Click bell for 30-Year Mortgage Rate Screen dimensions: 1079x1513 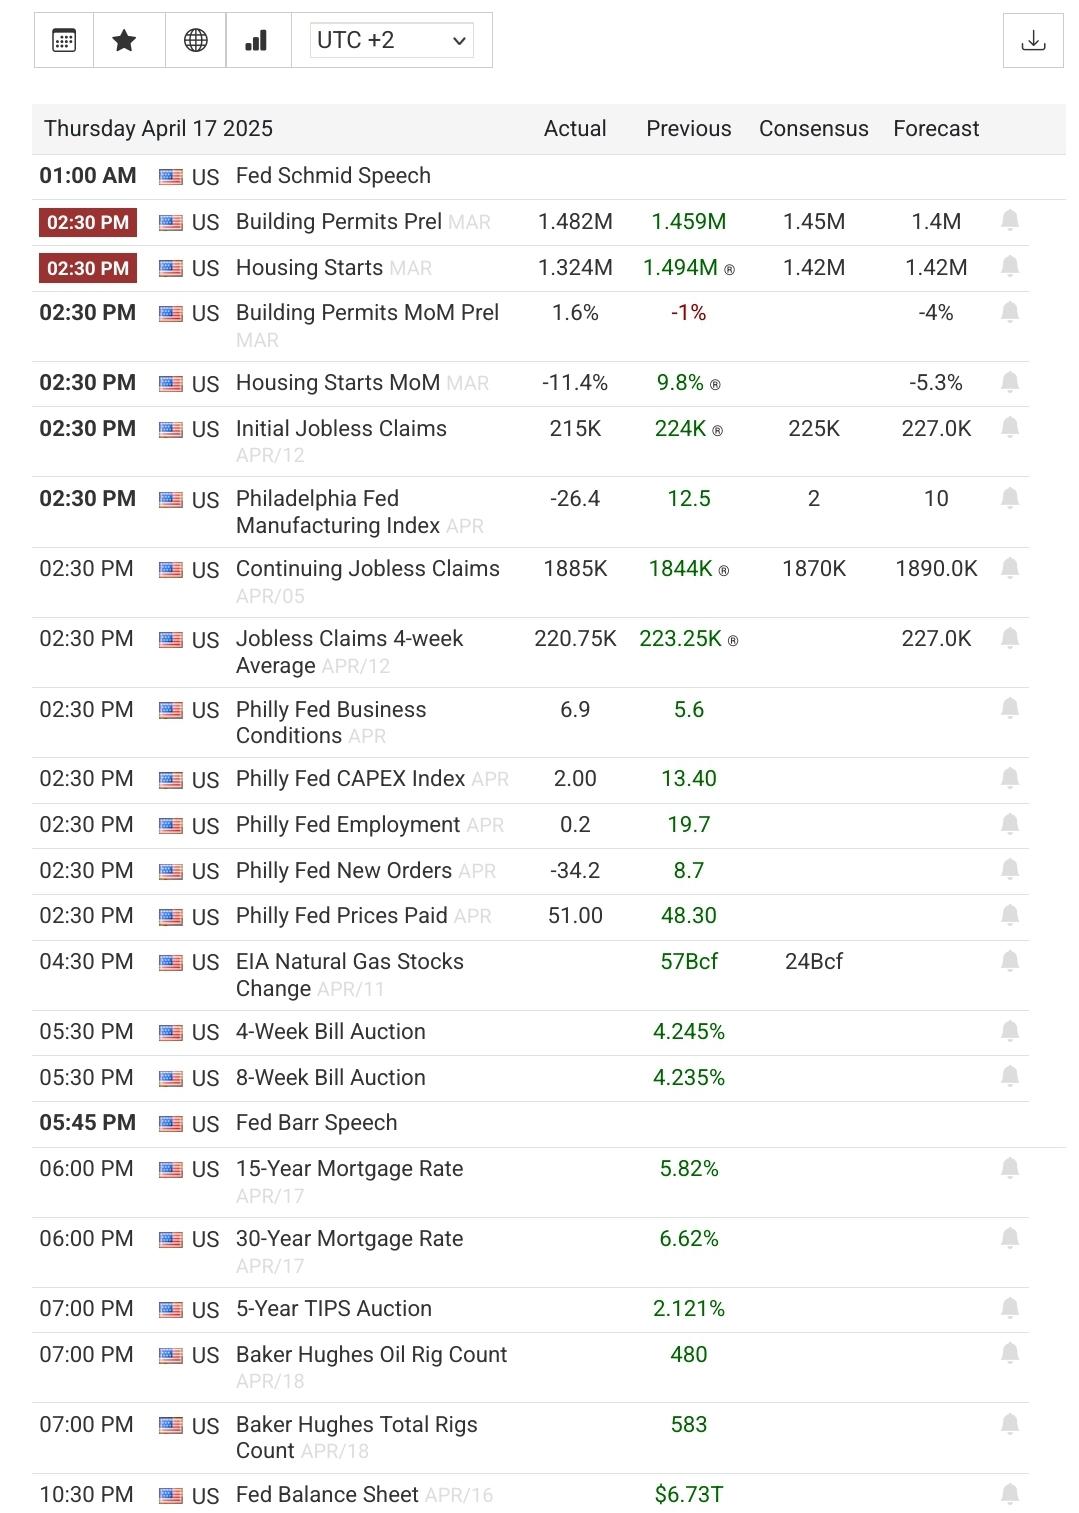tap(1010, 1238)
